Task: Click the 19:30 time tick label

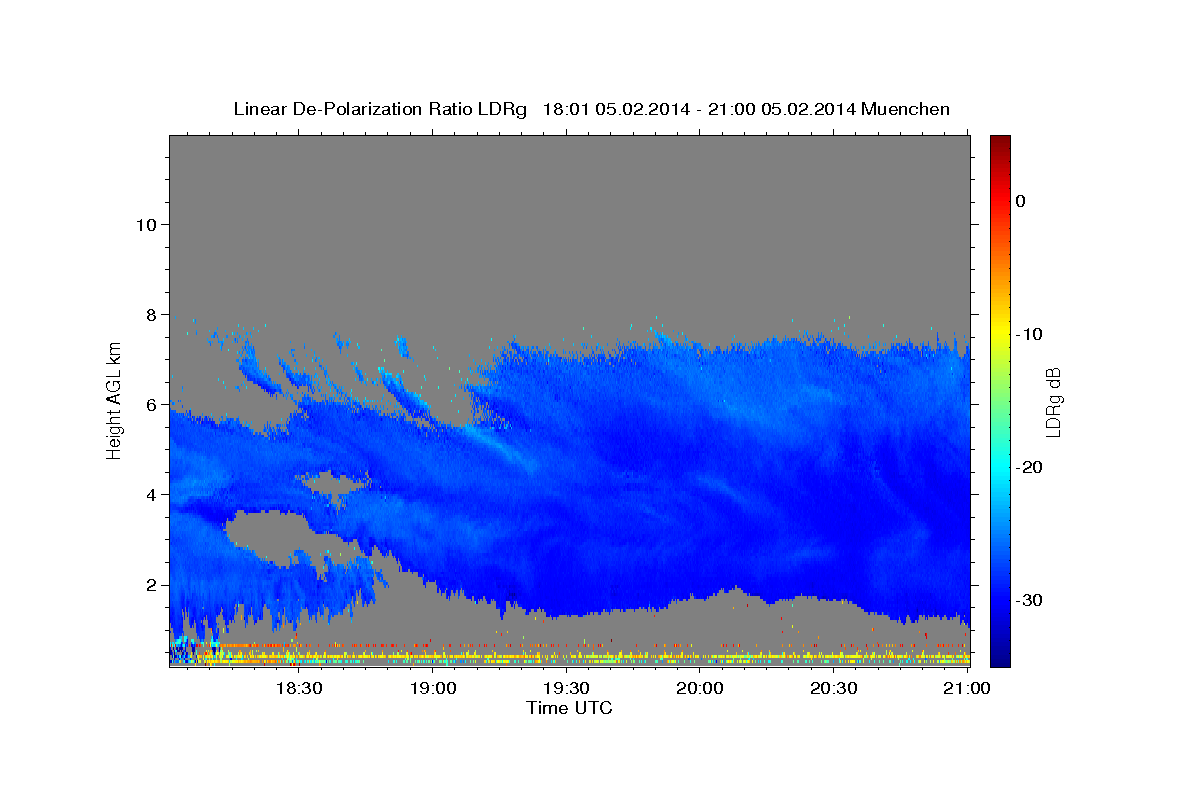Action: click(x=566, y=689)
